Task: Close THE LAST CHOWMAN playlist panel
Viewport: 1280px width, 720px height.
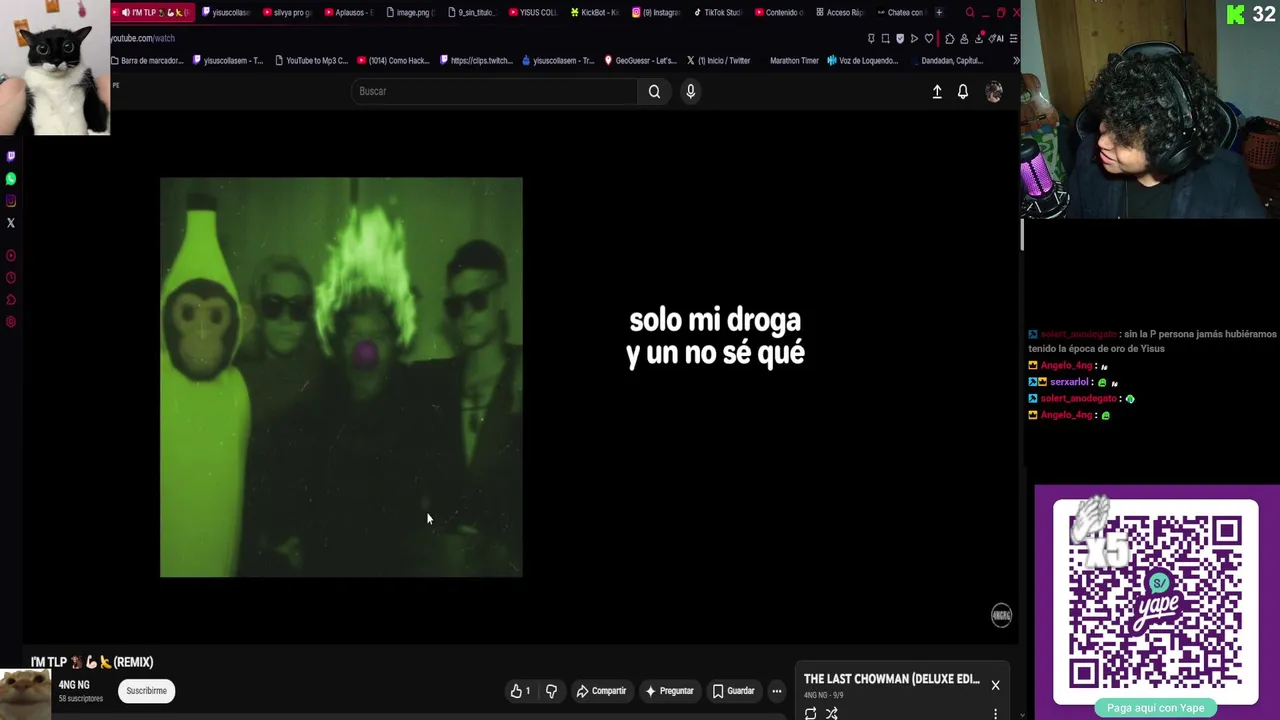Action: [995, 685]
